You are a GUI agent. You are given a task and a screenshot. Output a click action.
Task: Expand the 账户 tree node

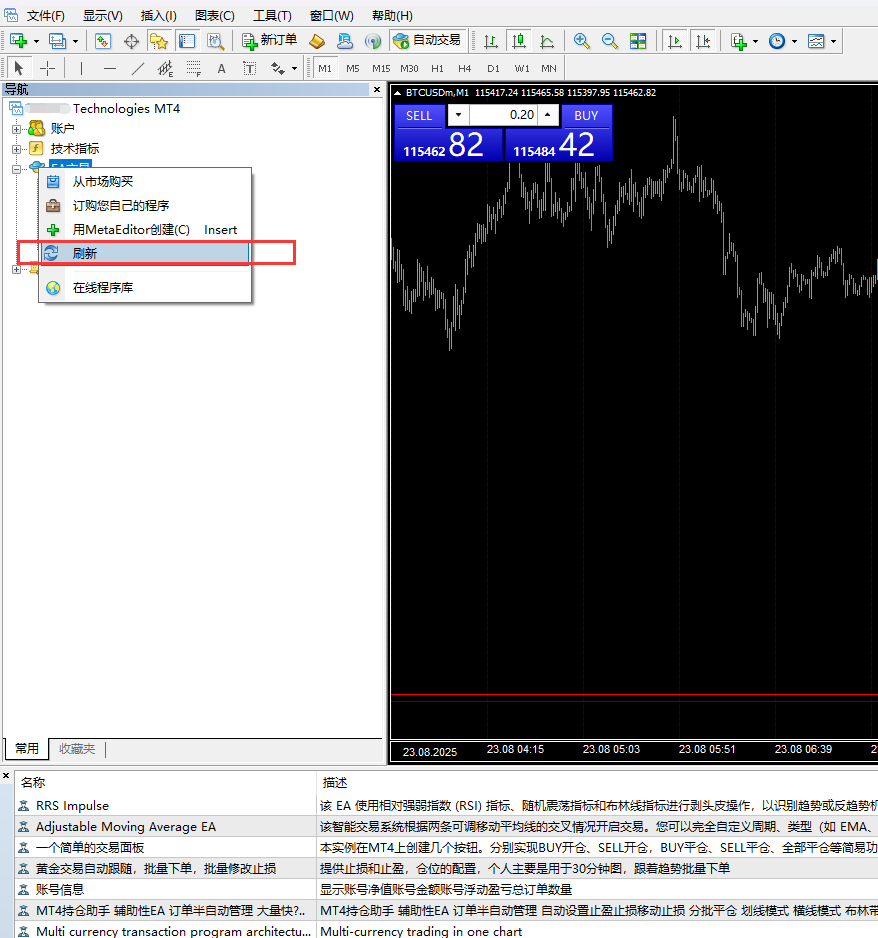coord(16,128)
